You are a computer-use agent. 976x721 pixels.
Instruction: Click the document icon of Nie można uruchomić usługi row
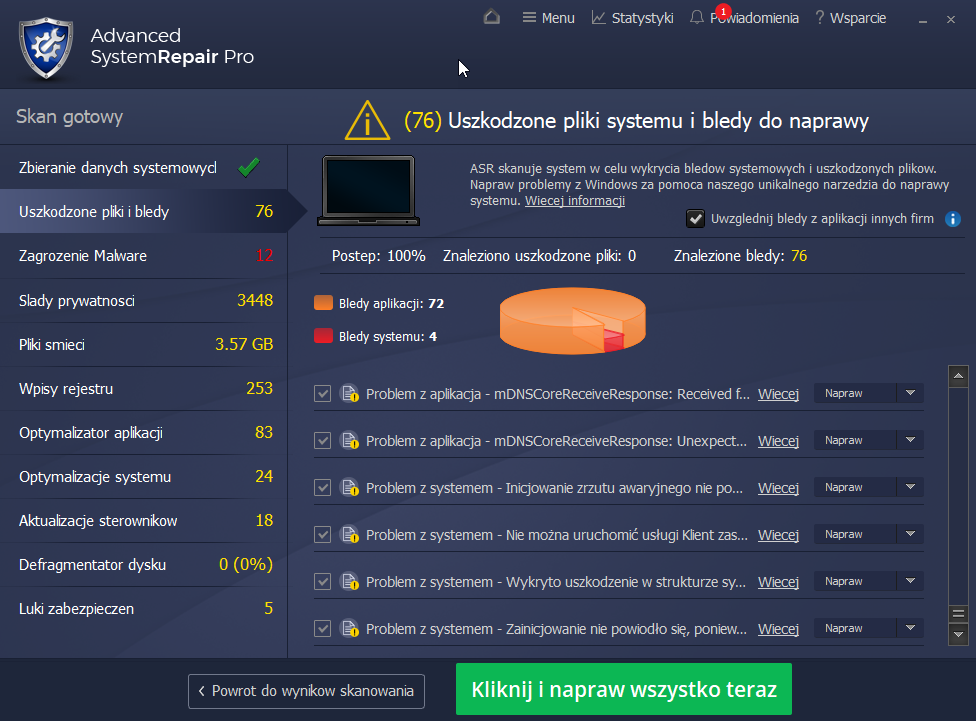(x=350, y=535)
